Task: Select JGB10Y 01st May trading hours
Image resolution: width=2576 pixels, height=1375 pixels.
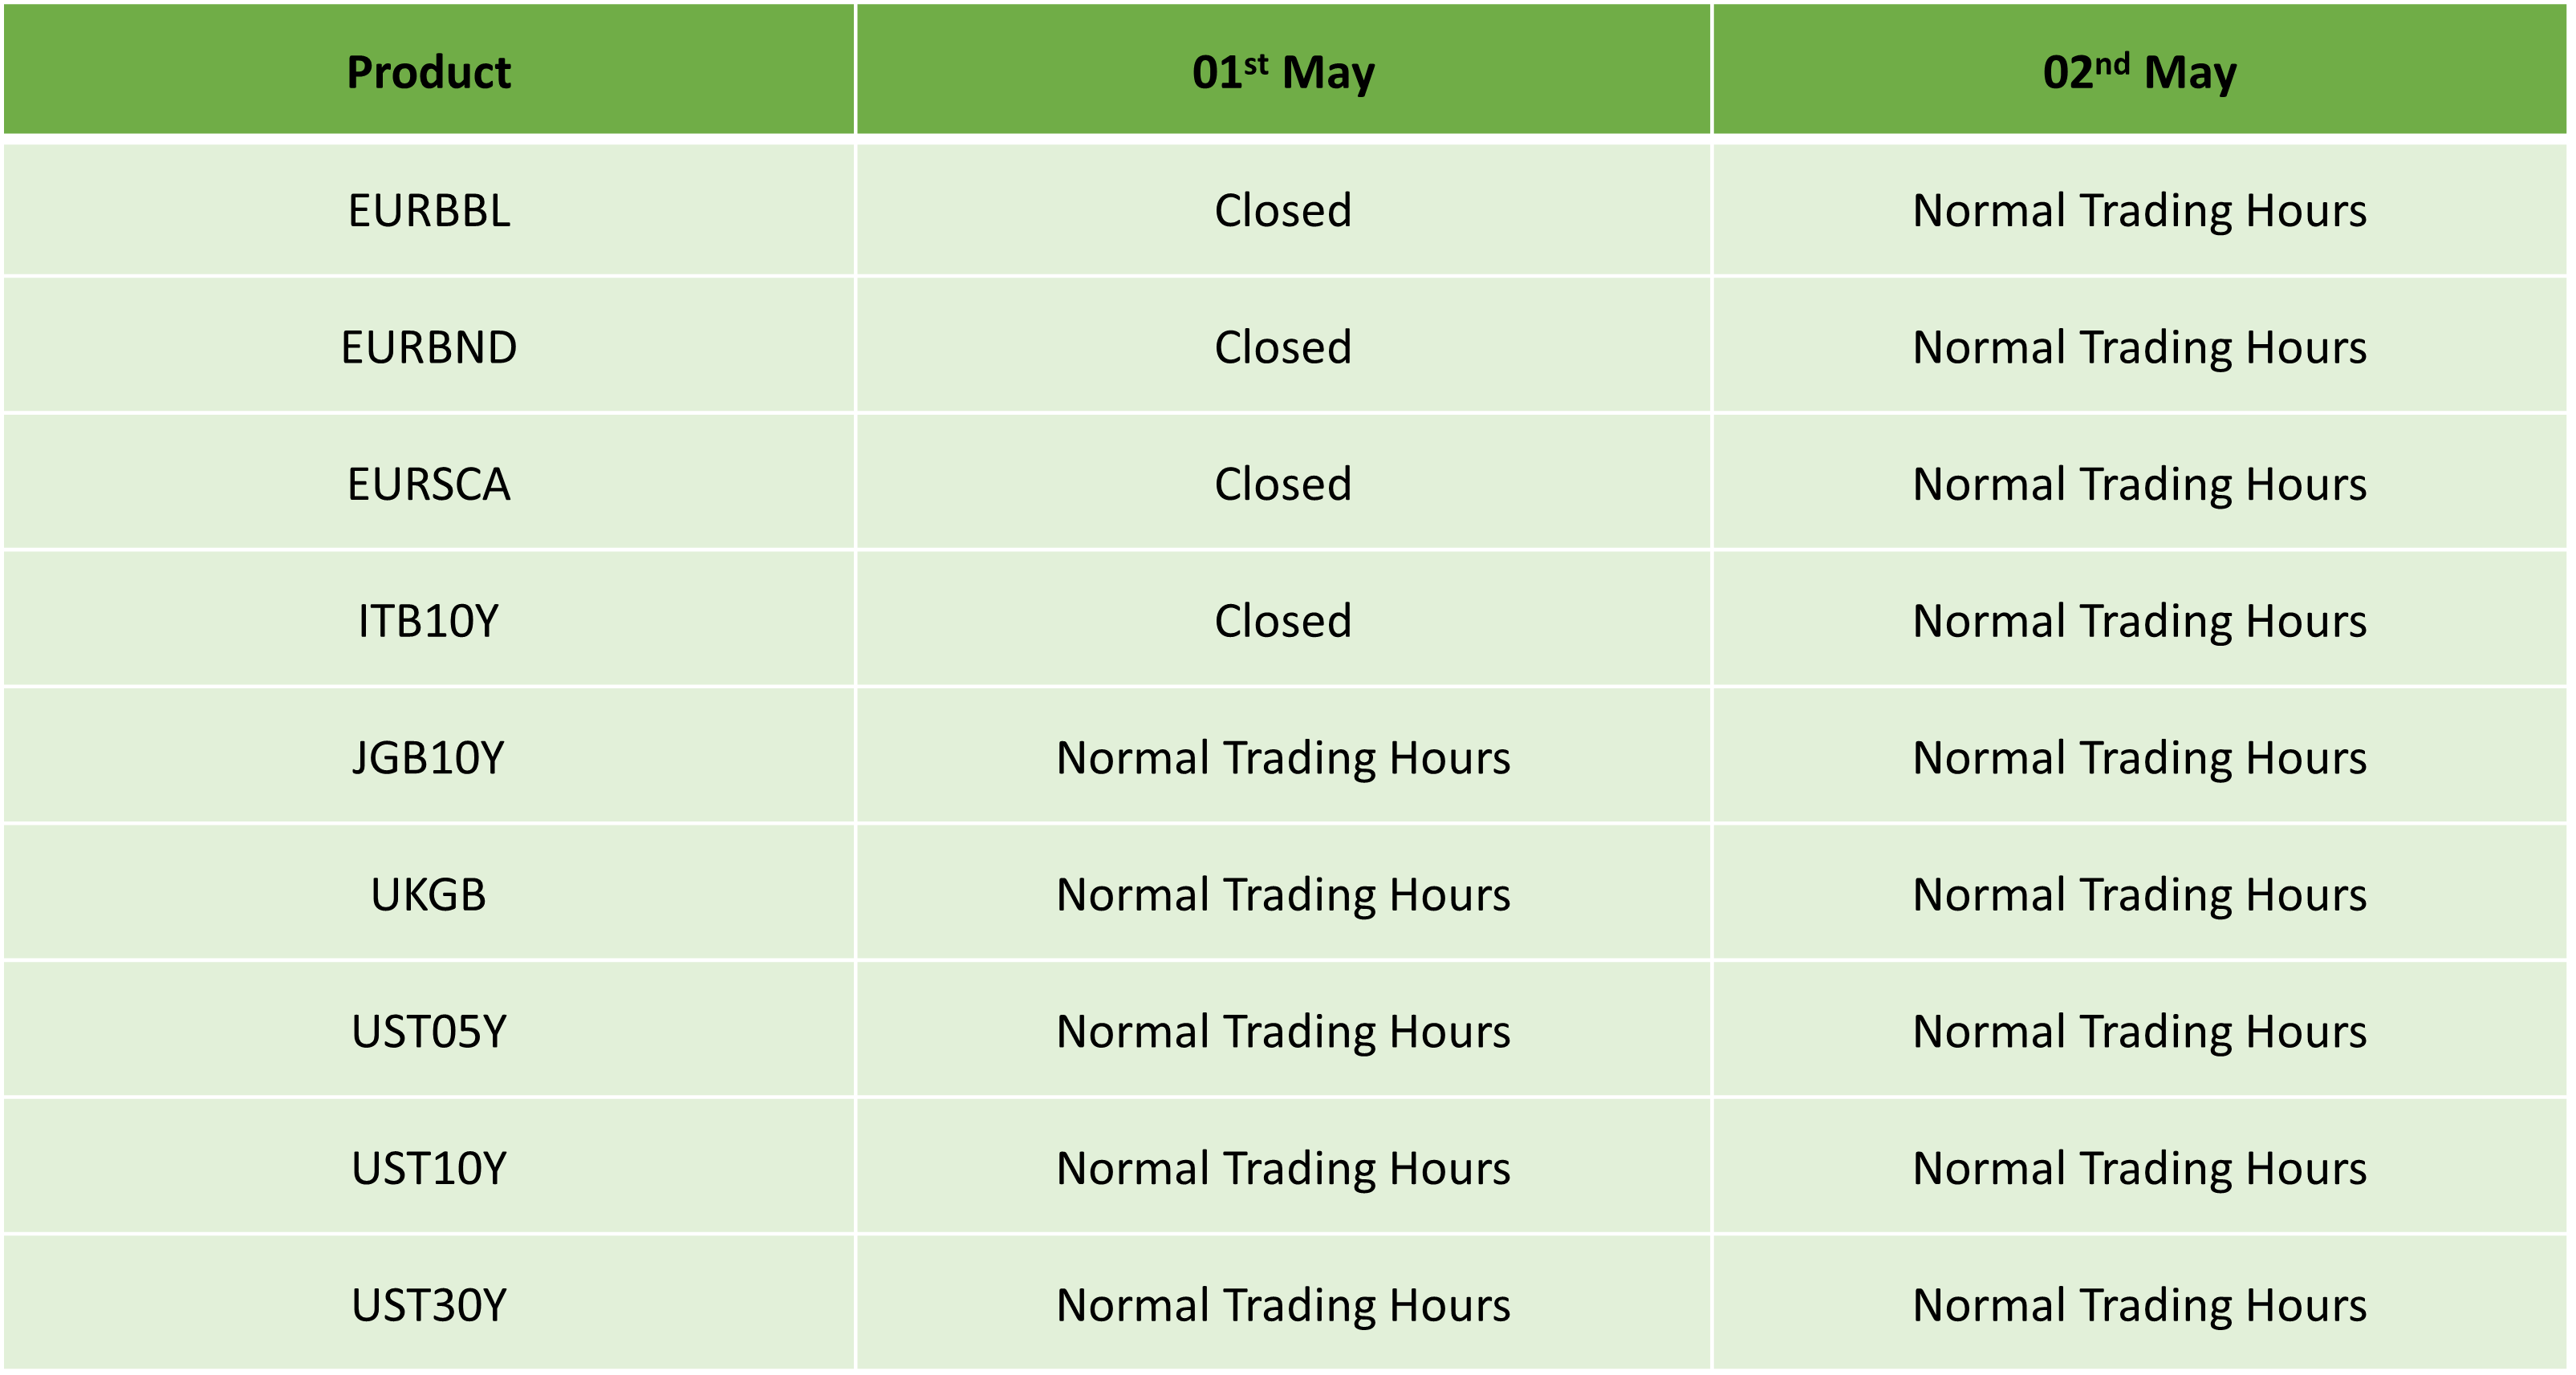Action: point(1283,758)
